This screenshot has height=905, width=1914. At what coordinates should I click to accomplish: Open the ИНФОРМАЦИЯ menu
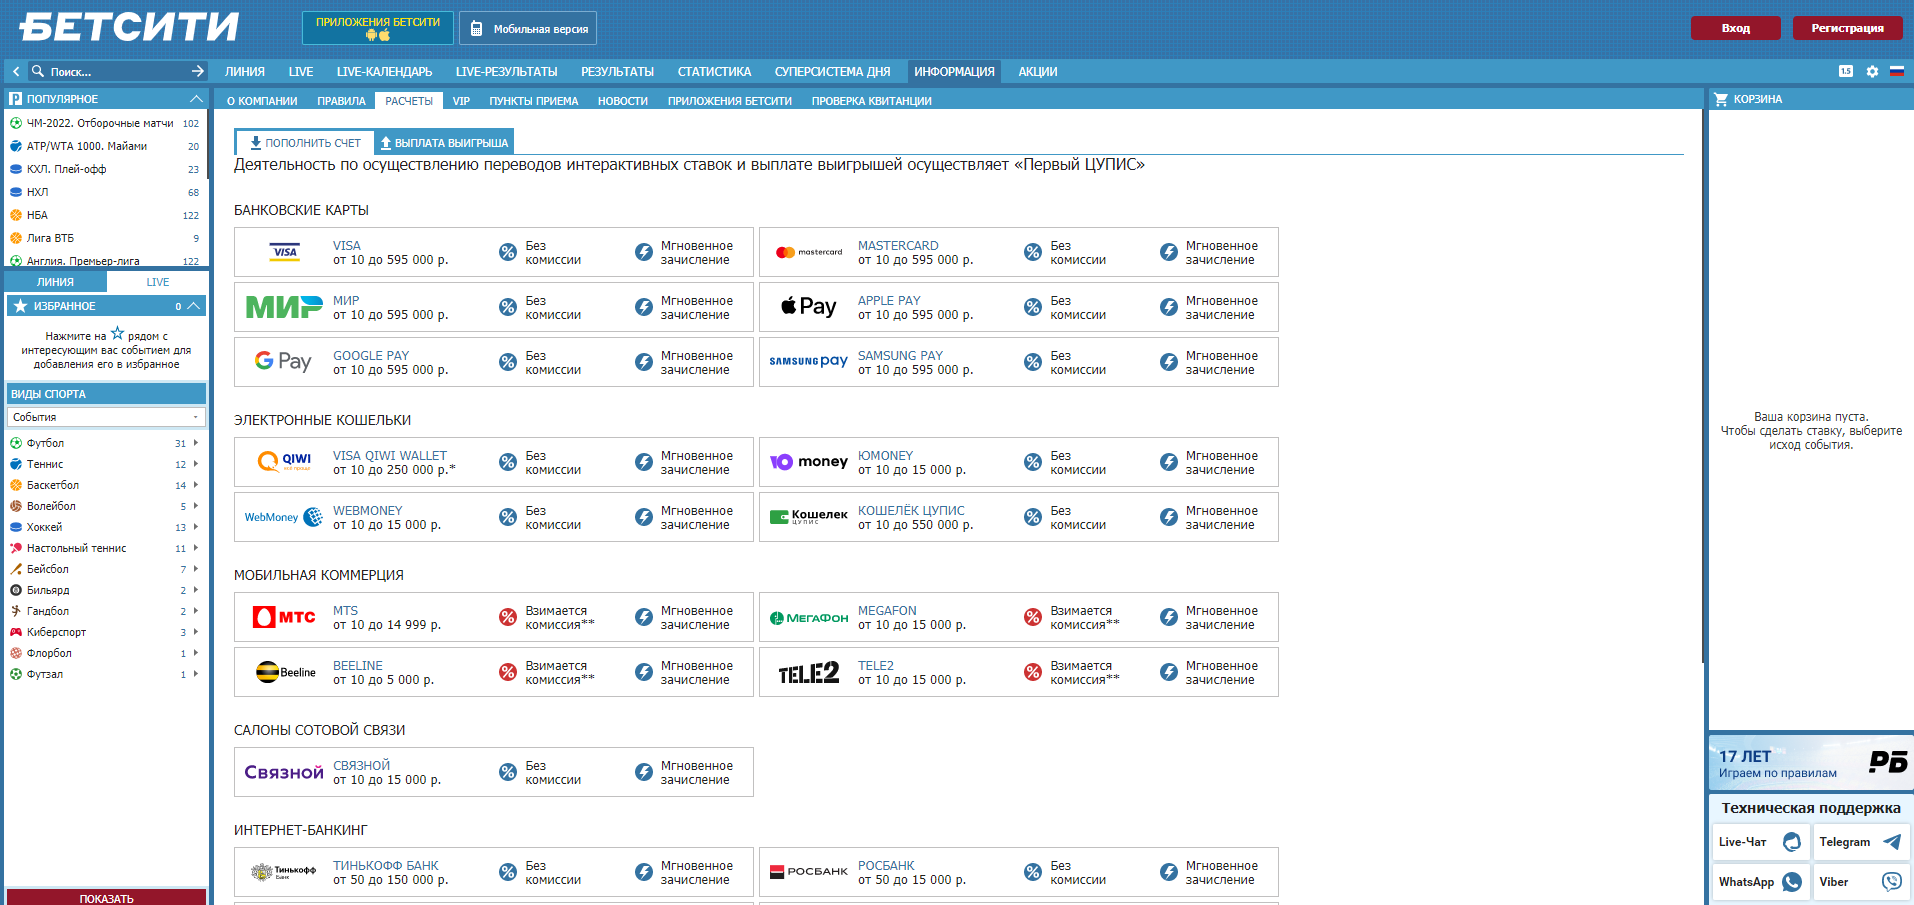pos(954,71)
